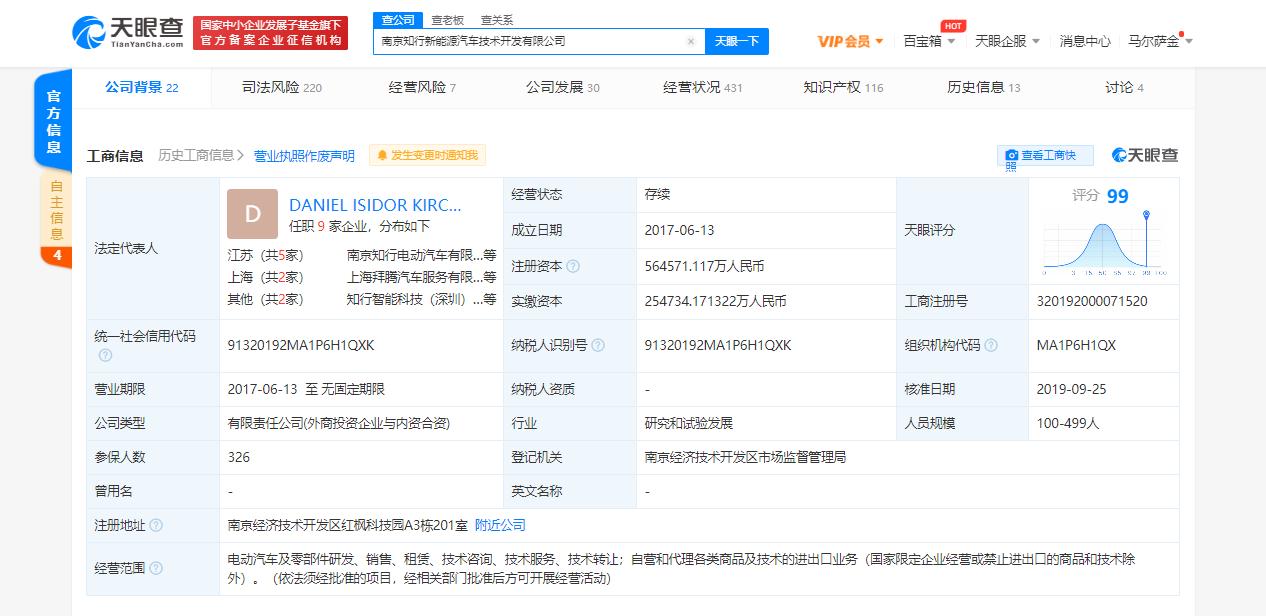The image size is (1266, 616).
Task: Open the 经营状况 tab
Action: (703, 87)
